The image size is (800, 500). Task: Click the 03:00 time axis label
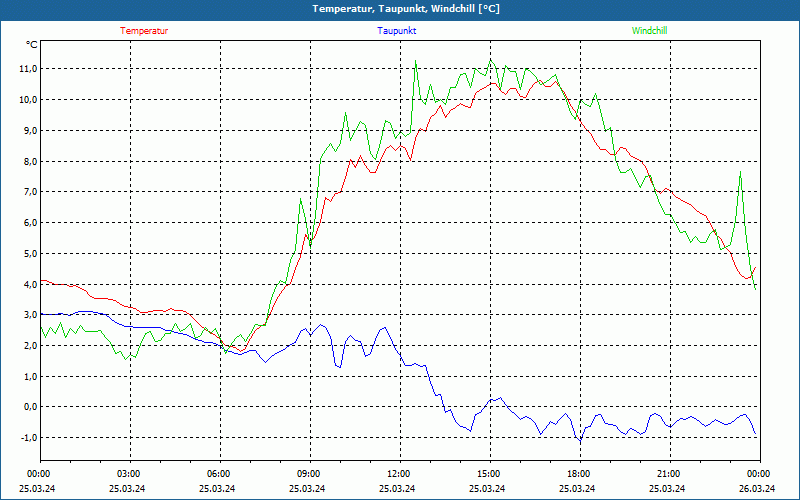[x=128, y=474]
